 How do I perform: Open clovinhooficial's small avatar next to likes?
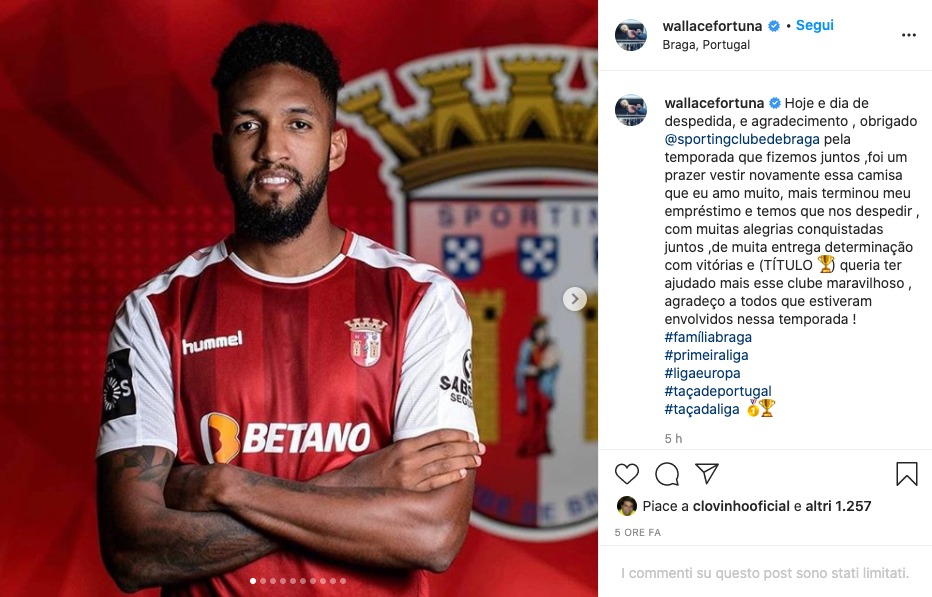click(626, 506)
